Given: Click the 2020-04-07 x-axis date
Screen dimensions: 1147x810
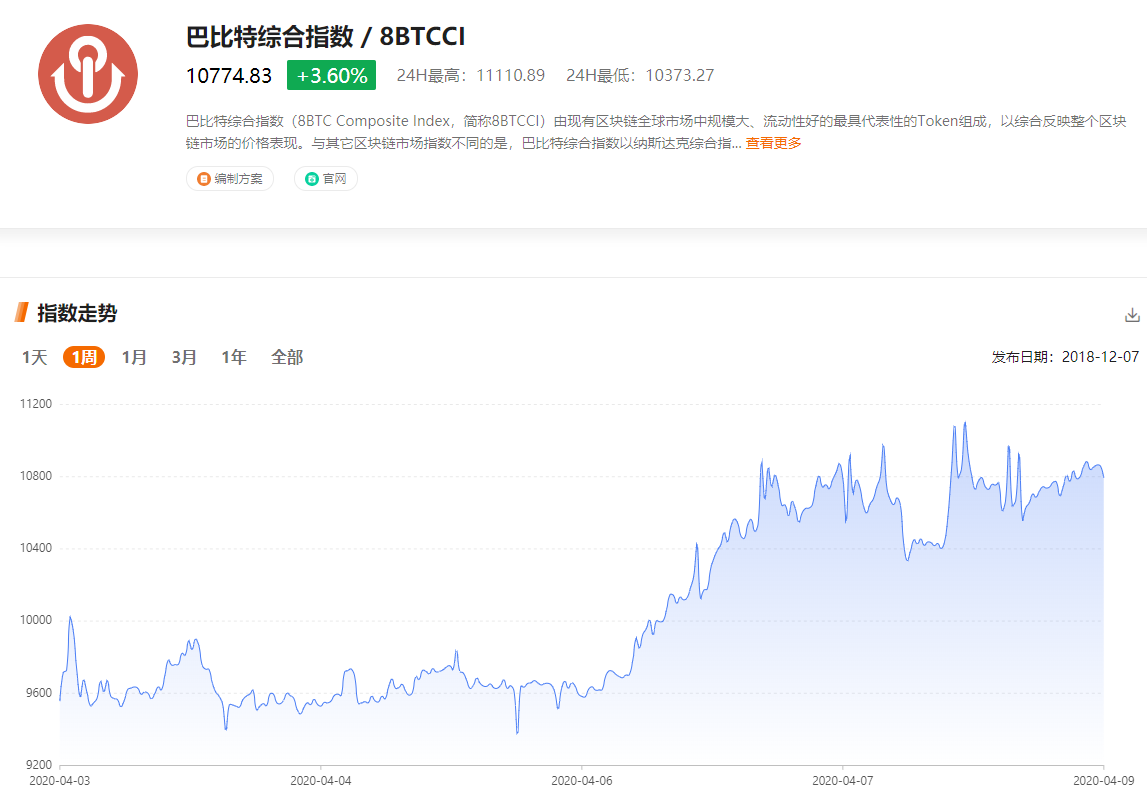Looking at the screenshot, I should (843, 781).
